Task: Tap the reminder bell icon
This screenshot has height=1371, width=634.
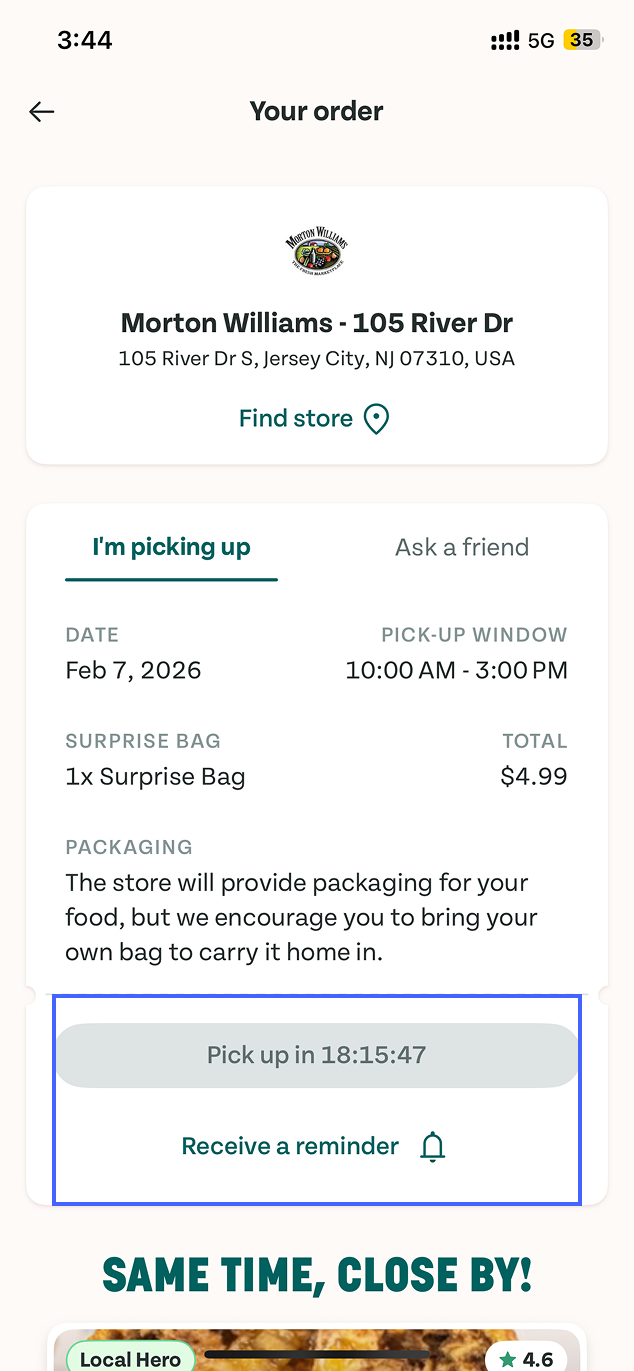Action: coord(432,1146)
